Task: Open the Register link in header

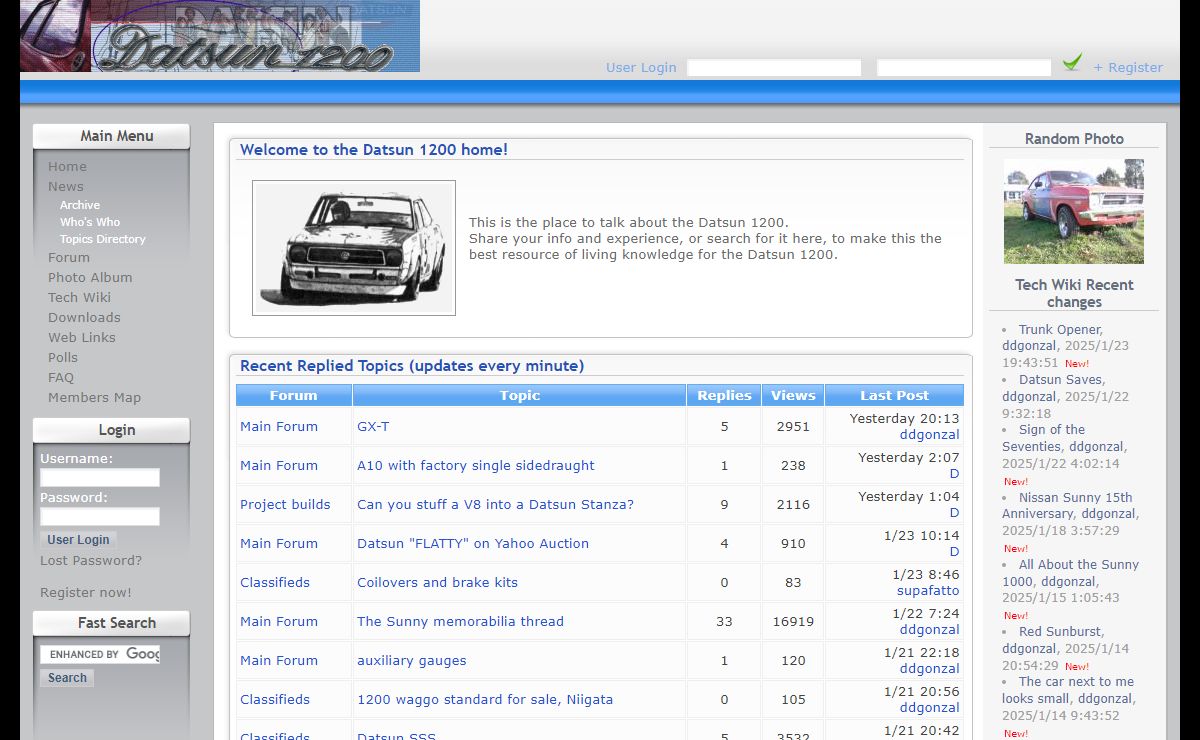Action: (1128, 68)
